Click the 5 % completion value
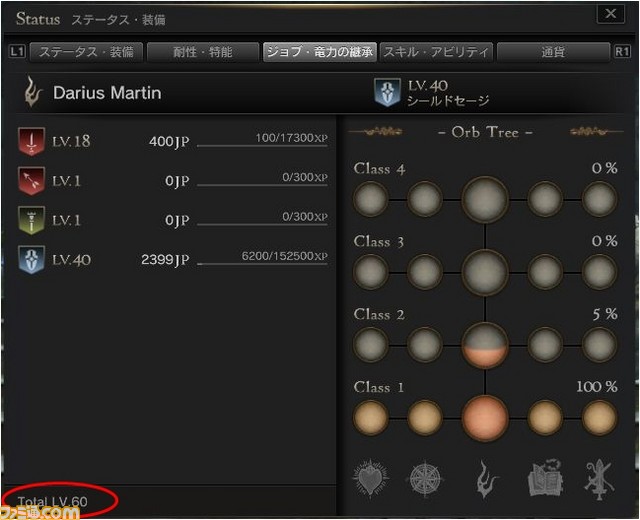640x520 pixels. (605, 314)
